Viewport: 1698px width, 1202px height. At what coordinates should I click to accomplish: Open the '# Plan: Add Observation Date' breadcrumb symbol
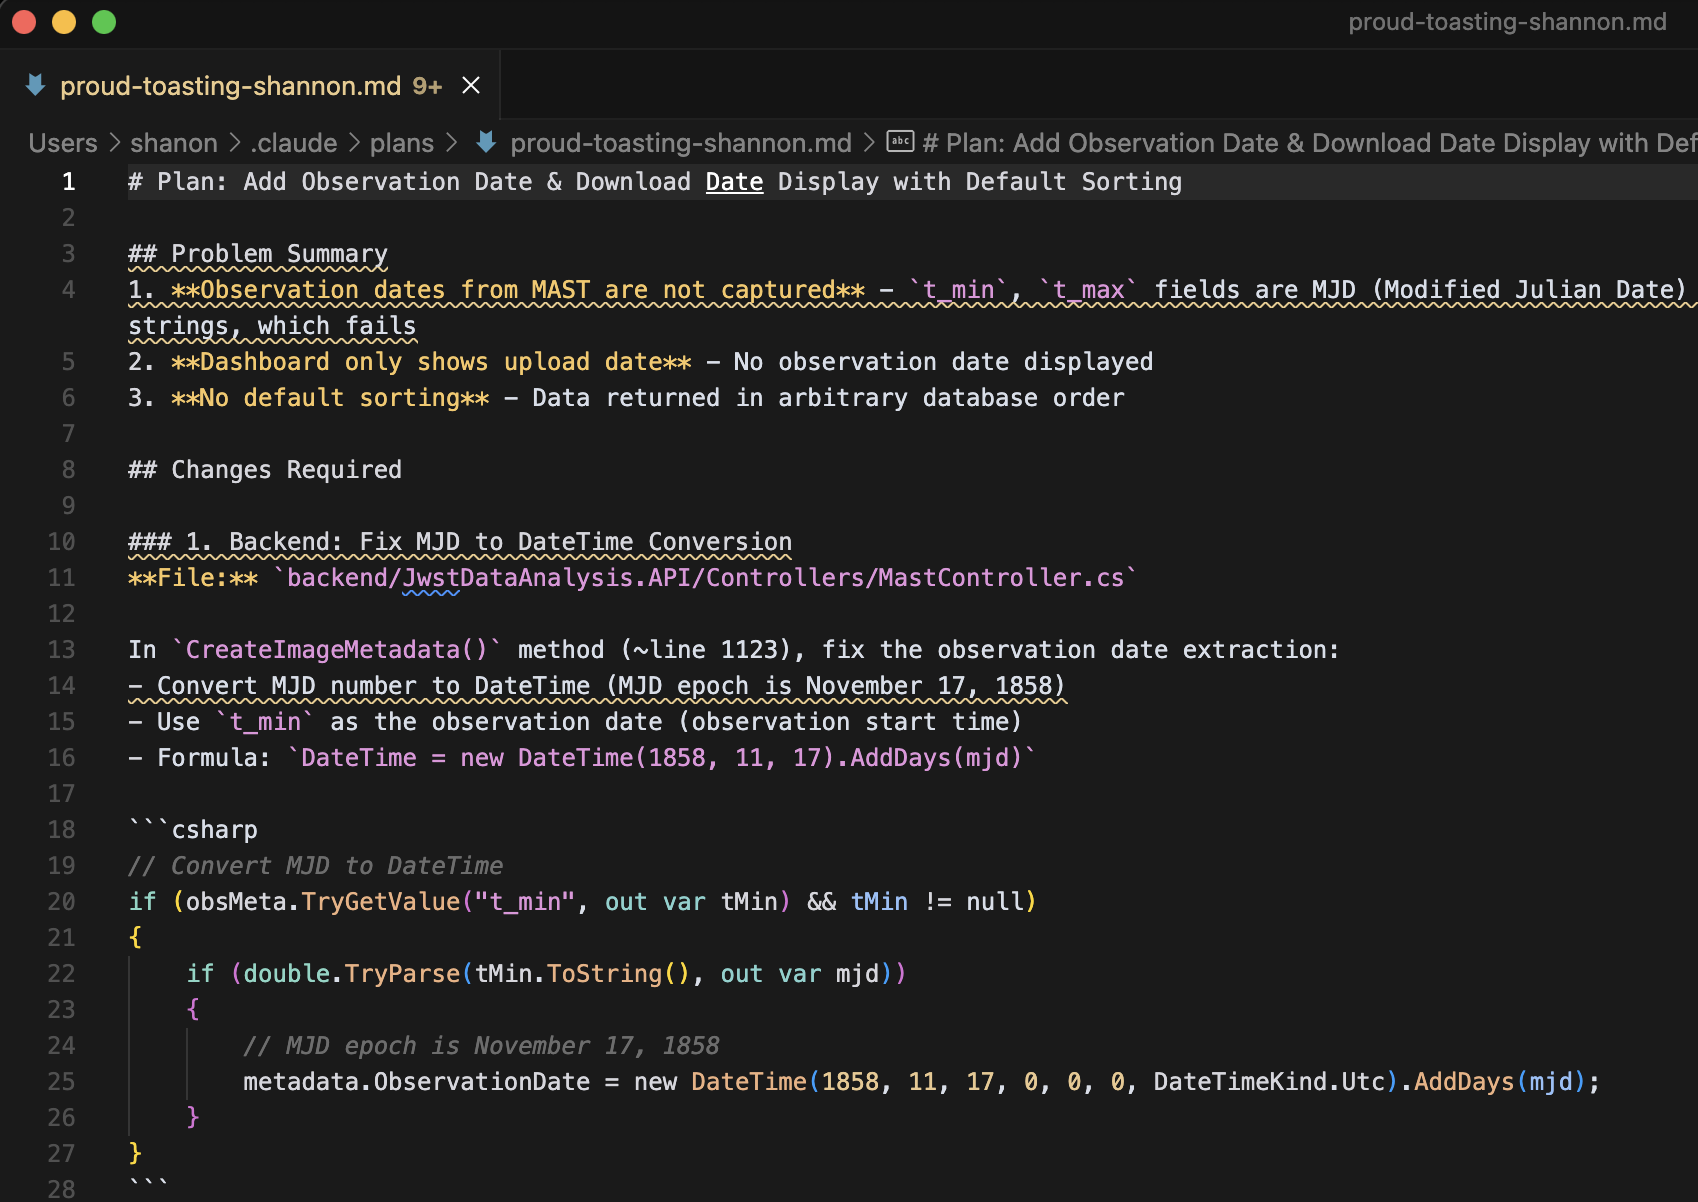pos(1310,143)
